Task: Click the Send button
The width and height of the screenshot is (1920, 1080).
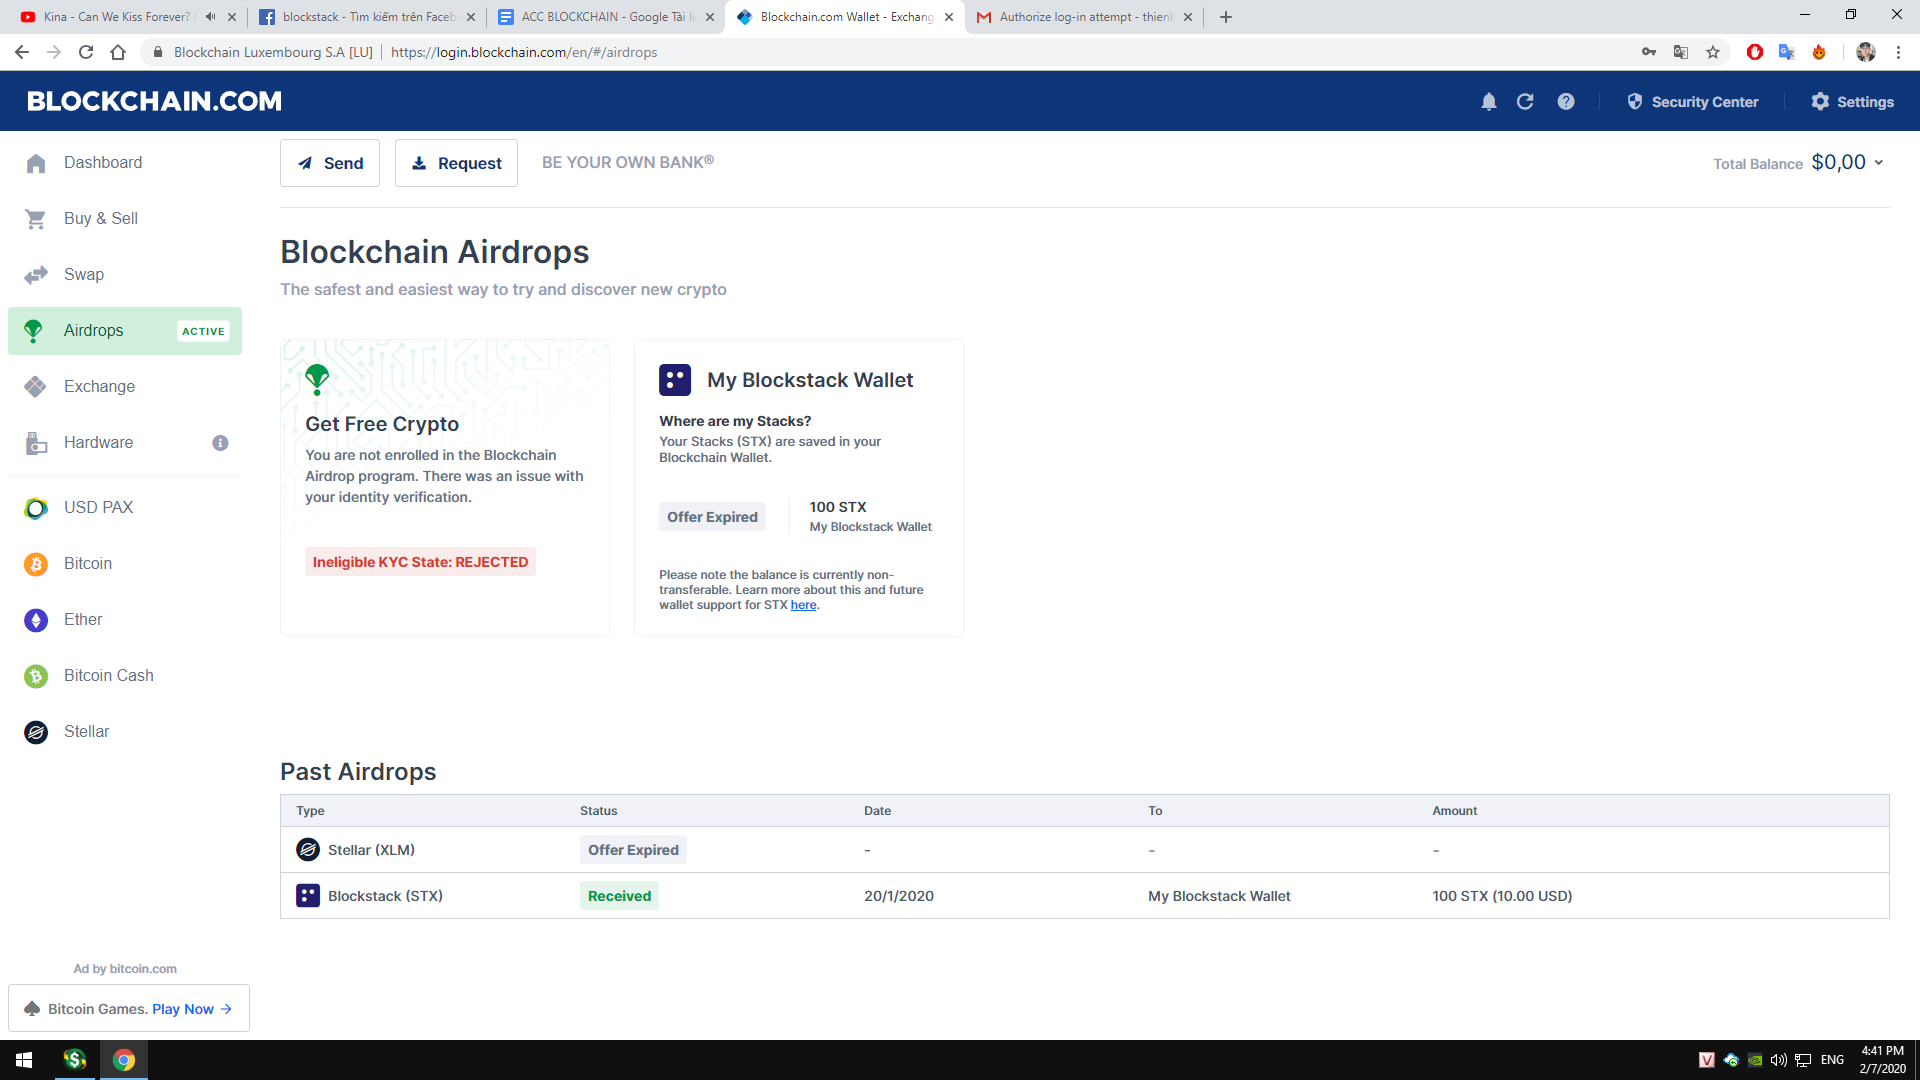Action: pyautogui.click(x=330, y=163)
